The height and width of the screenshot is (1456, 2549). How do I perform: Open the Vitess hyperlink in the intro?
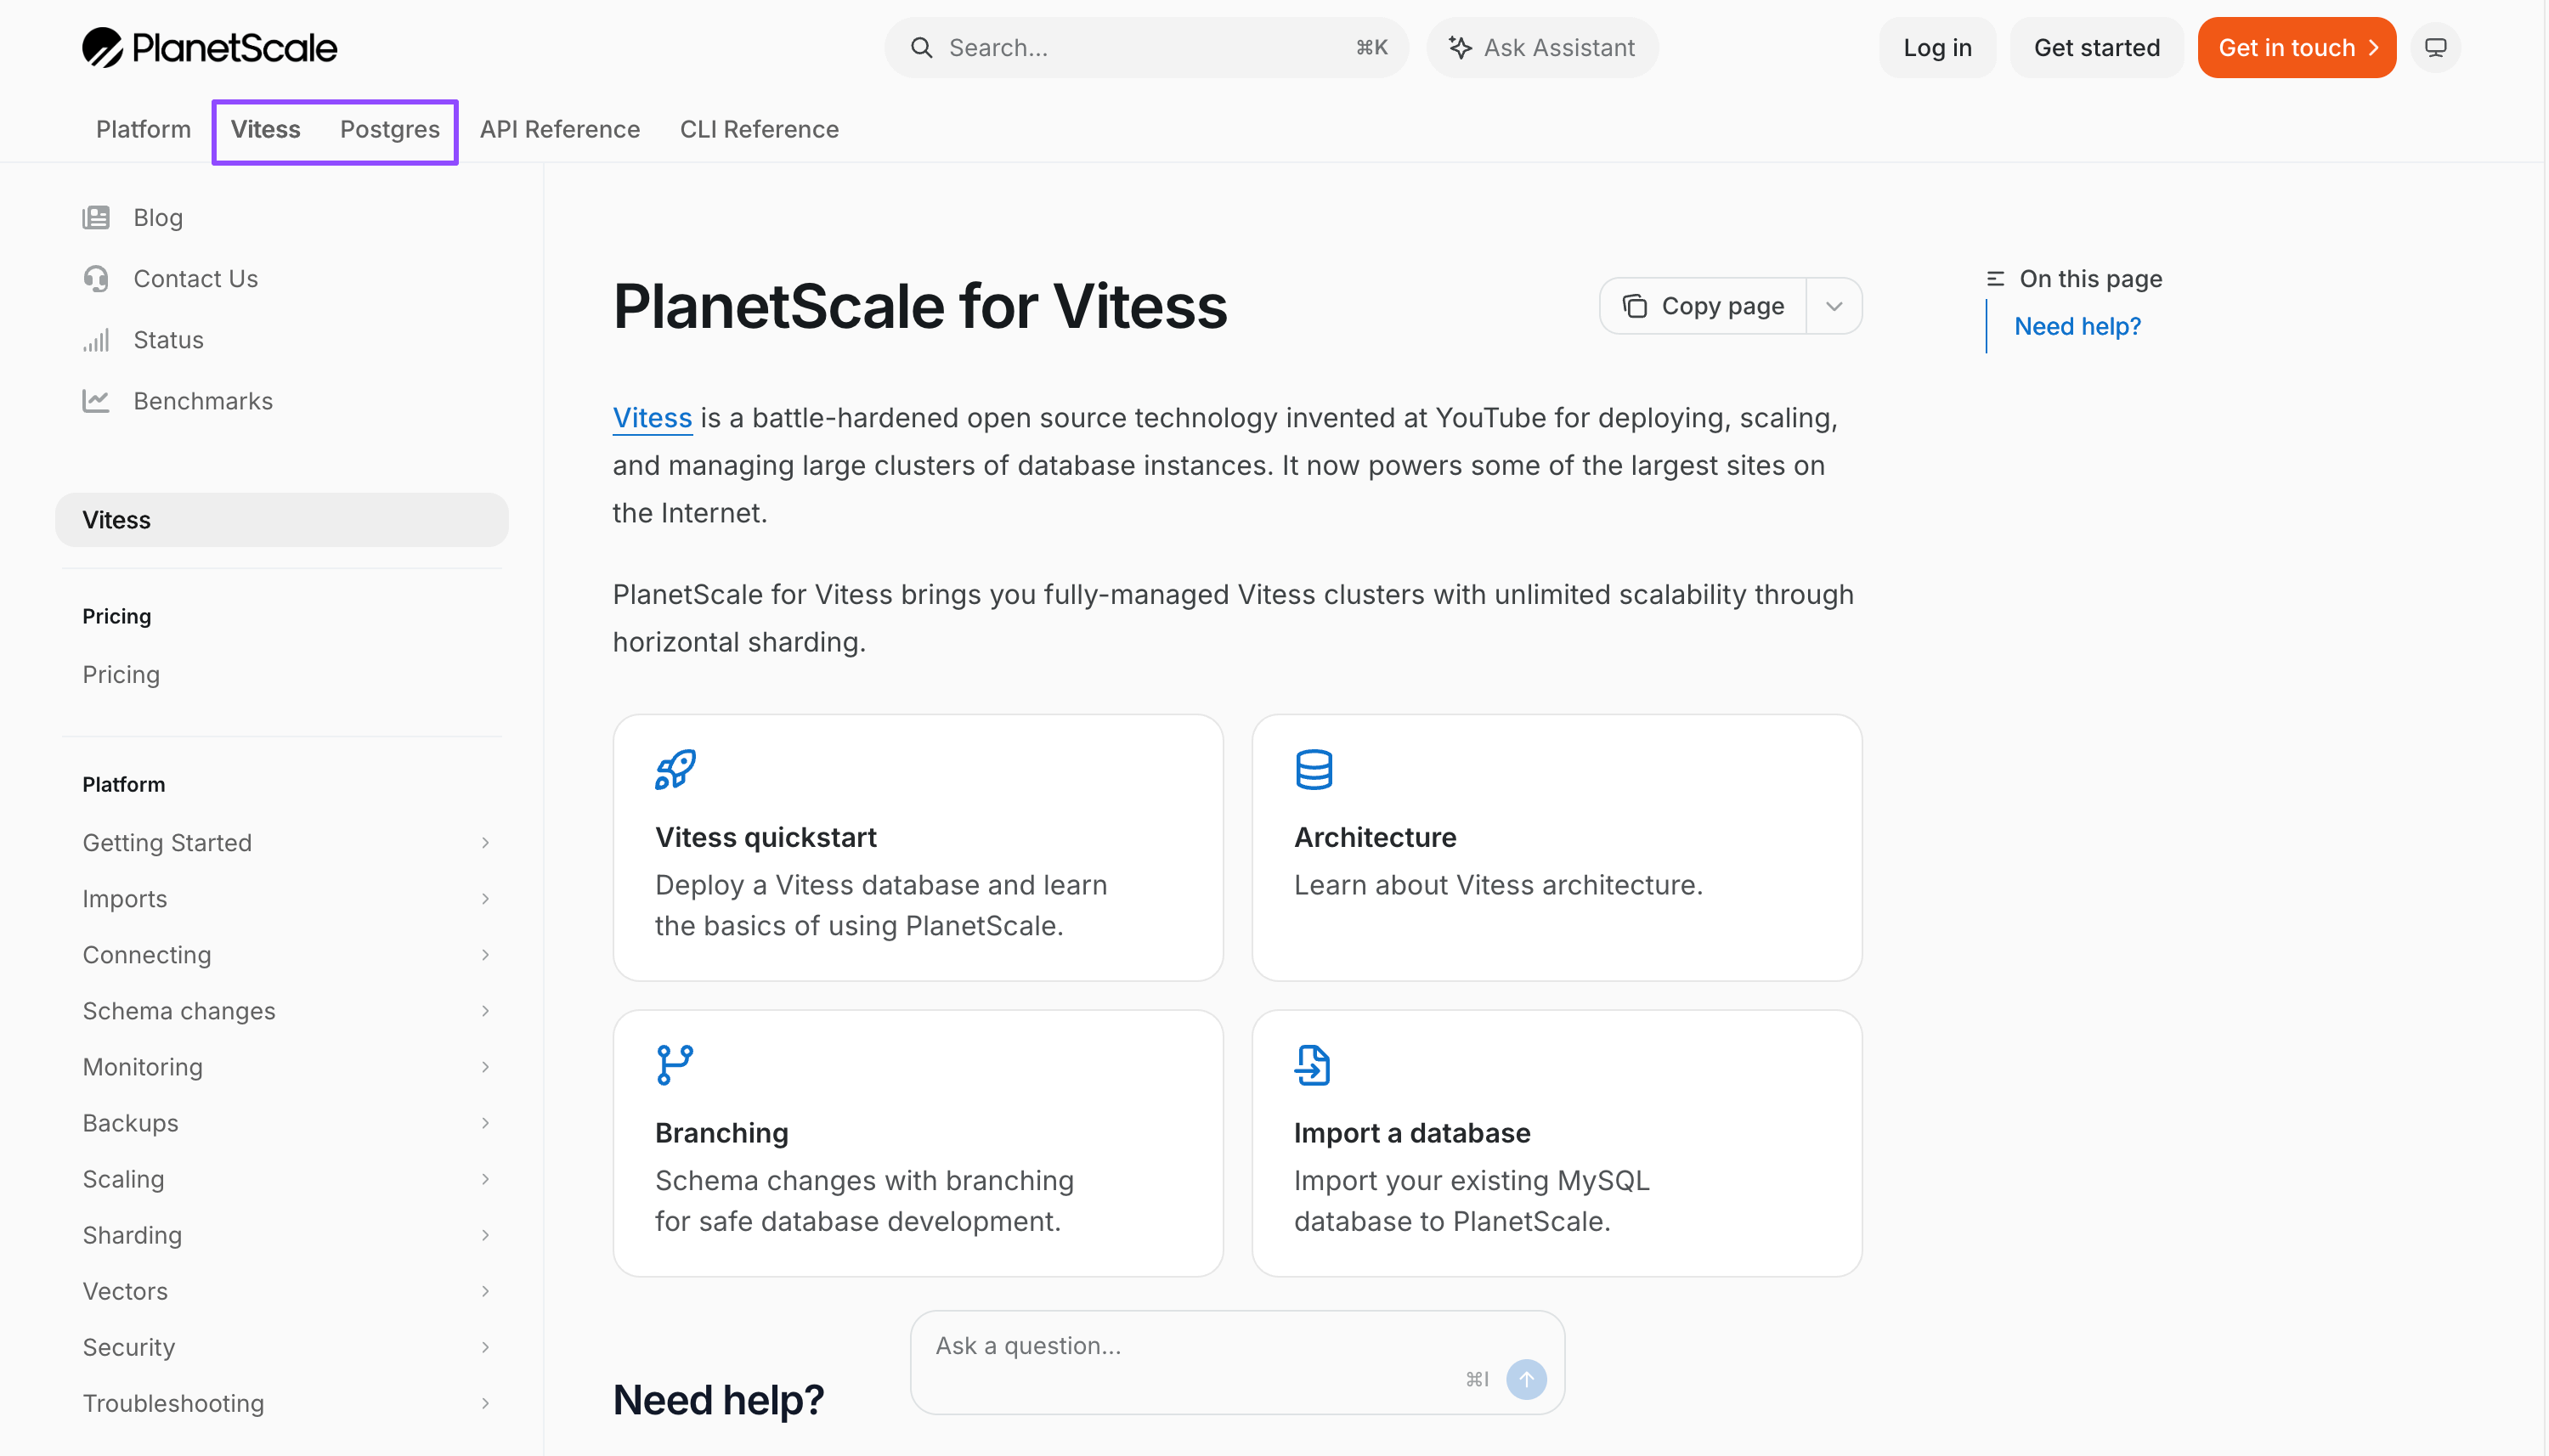tap(652, 418)
